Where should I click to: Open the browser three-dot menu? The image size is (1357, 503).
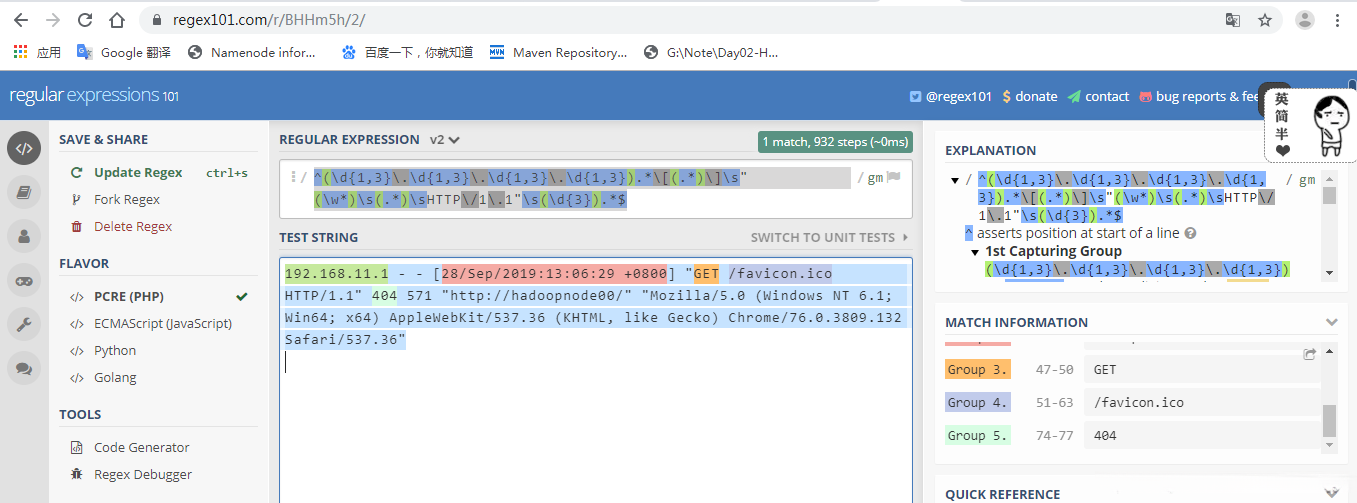(1338, 20)
